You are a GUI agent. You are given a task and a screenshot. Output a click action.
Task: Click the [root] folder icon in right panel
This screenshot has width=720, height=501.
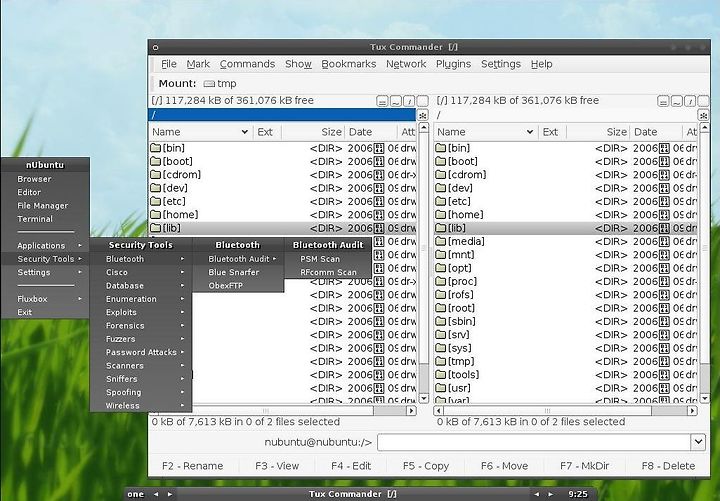coord(441,308)
